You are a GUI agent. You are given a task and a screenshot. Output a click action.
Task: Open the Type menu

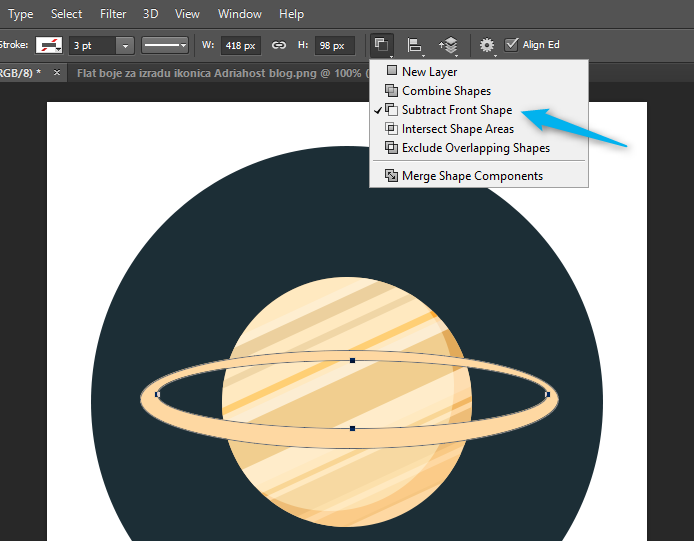[x=20, y=14]
